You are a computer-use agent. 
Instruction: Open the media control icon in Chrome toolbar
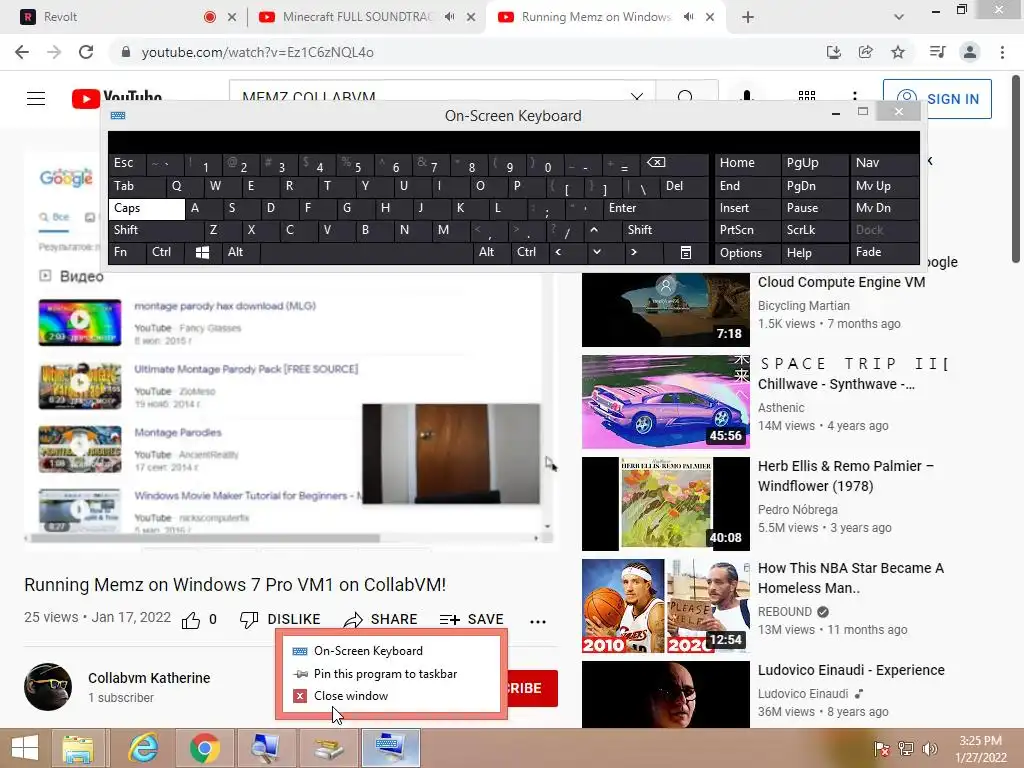pyautogui.click(x=938, y=52)
